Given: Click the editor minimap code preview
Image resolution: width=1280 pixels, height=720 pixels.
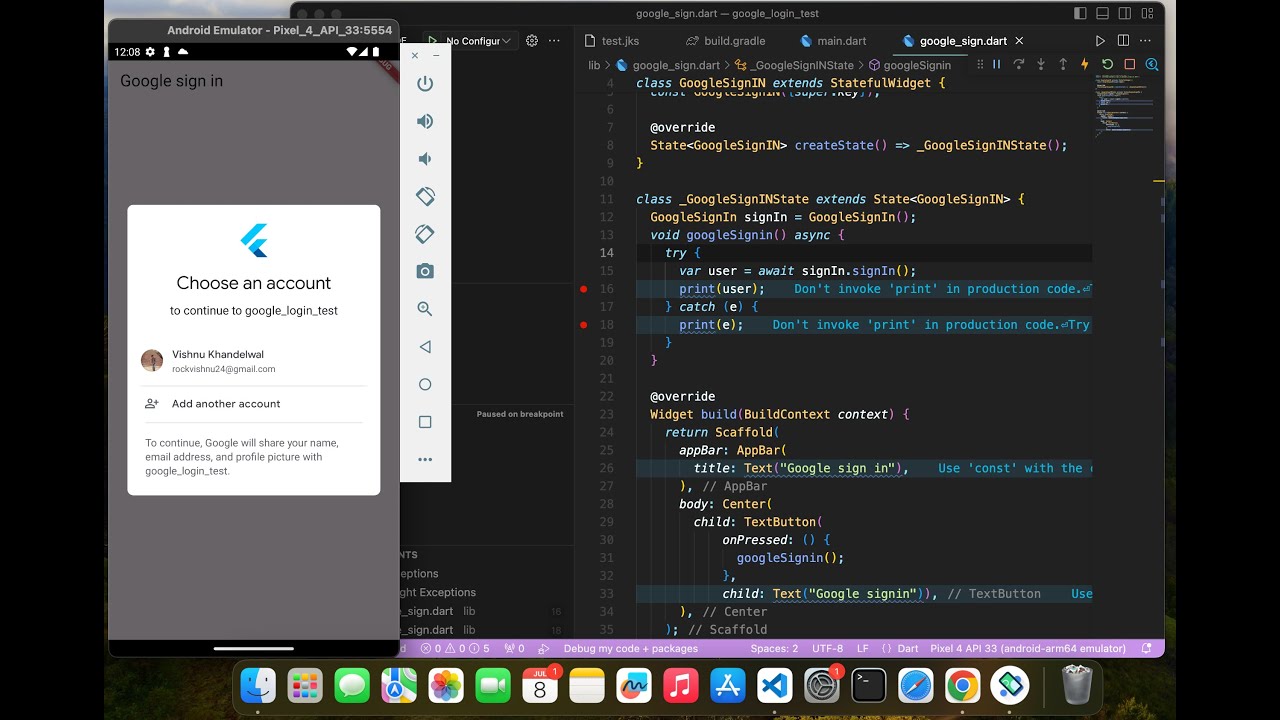Looking at the screenshot, I should click(x=1124, y=107).
